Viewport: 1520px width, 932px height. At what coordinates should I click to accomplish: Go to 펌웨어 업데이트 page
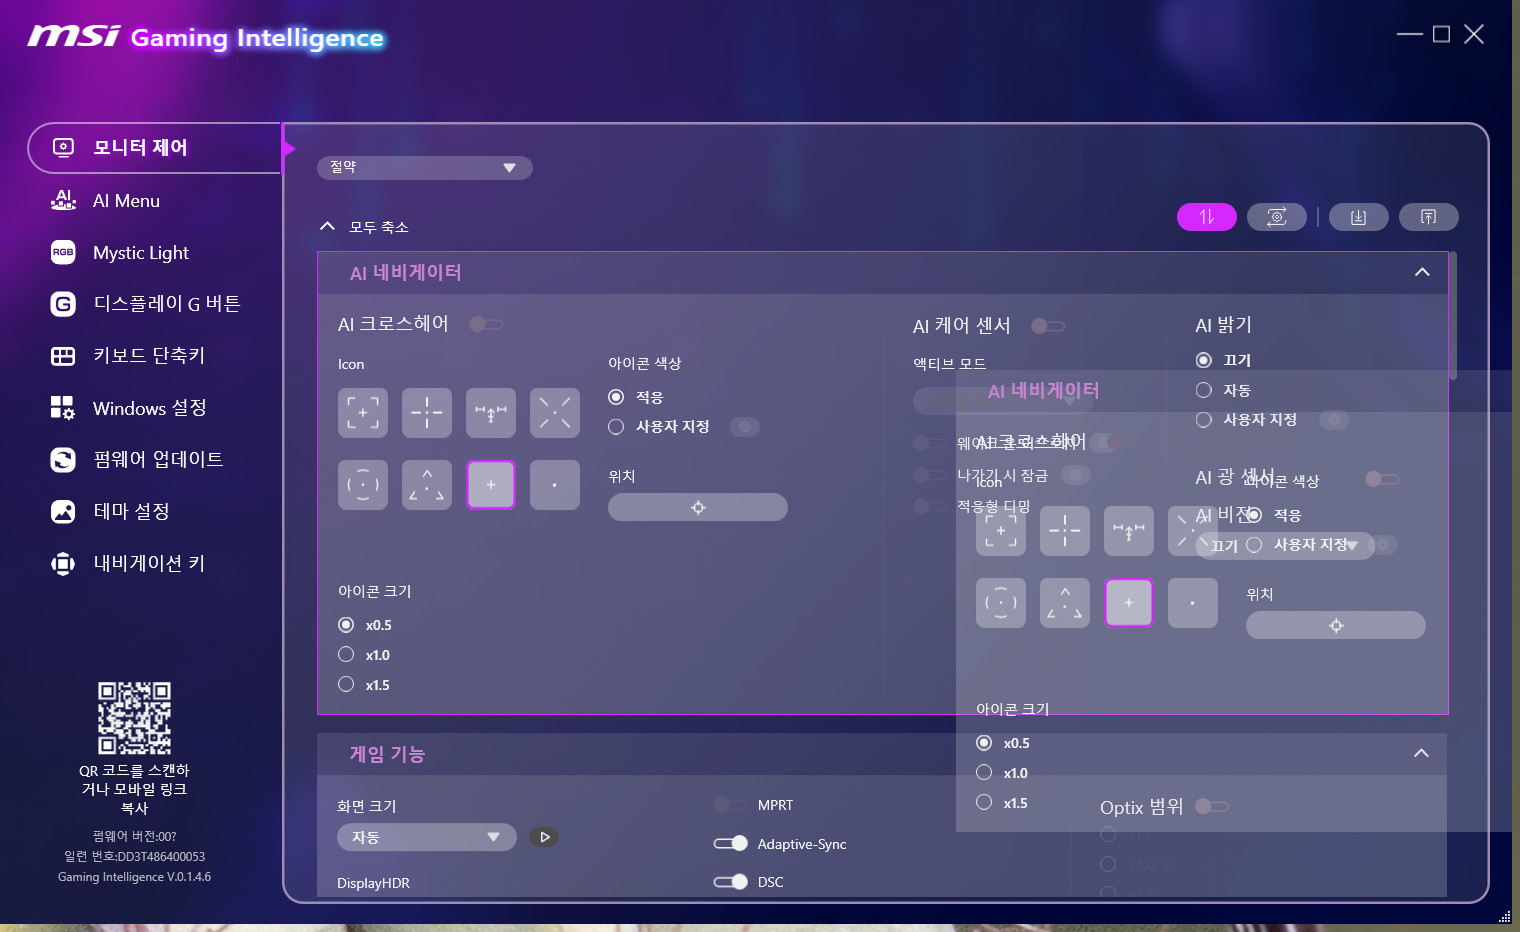tap(157, 459)
